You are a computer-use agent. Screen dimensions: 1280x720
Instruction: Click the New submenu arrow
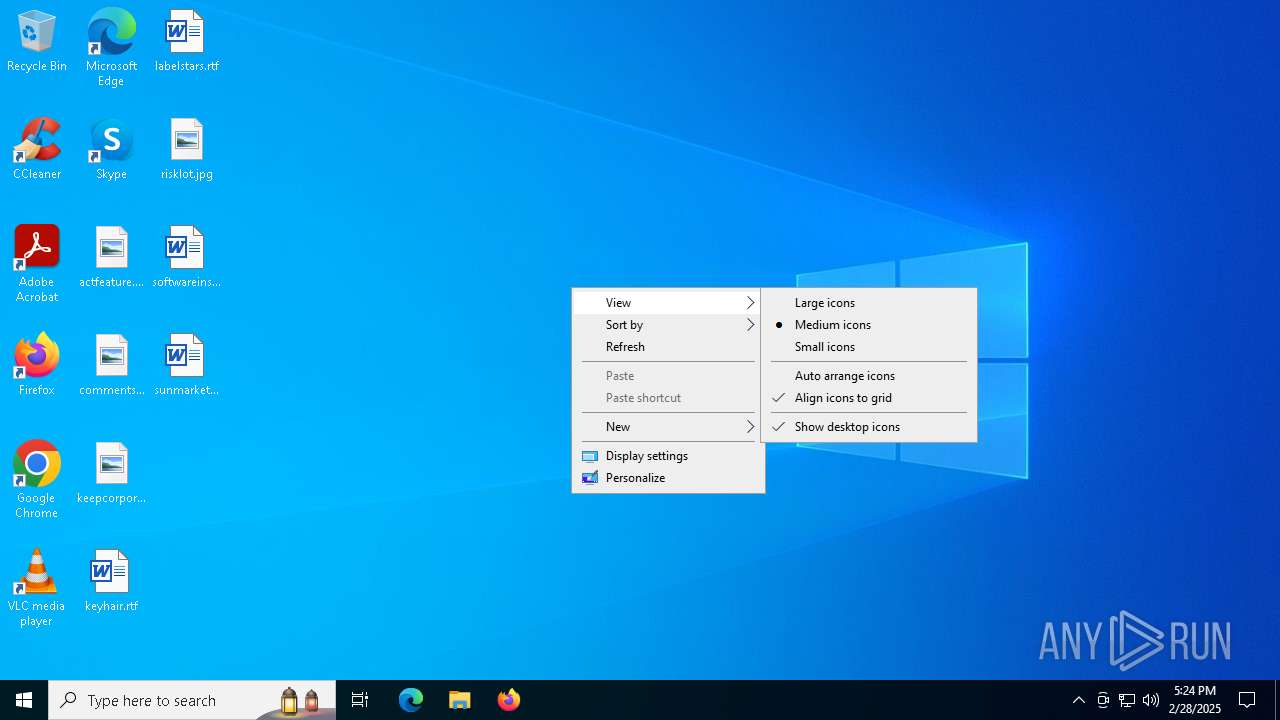point(751,427)
